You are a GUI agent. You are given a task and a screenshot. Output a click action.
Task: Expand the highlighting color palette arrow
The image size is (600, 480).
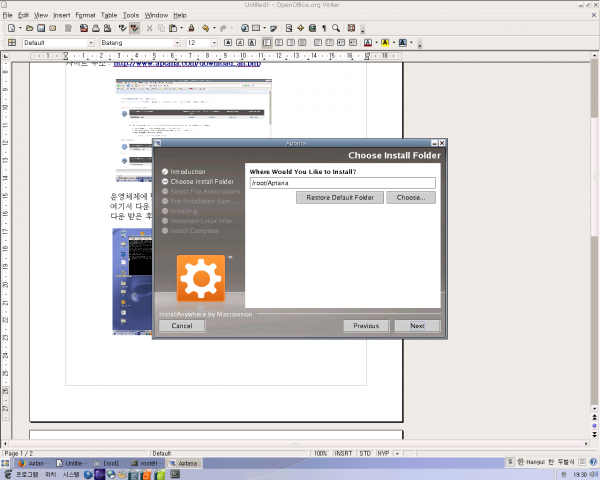(x=394, y=42)
